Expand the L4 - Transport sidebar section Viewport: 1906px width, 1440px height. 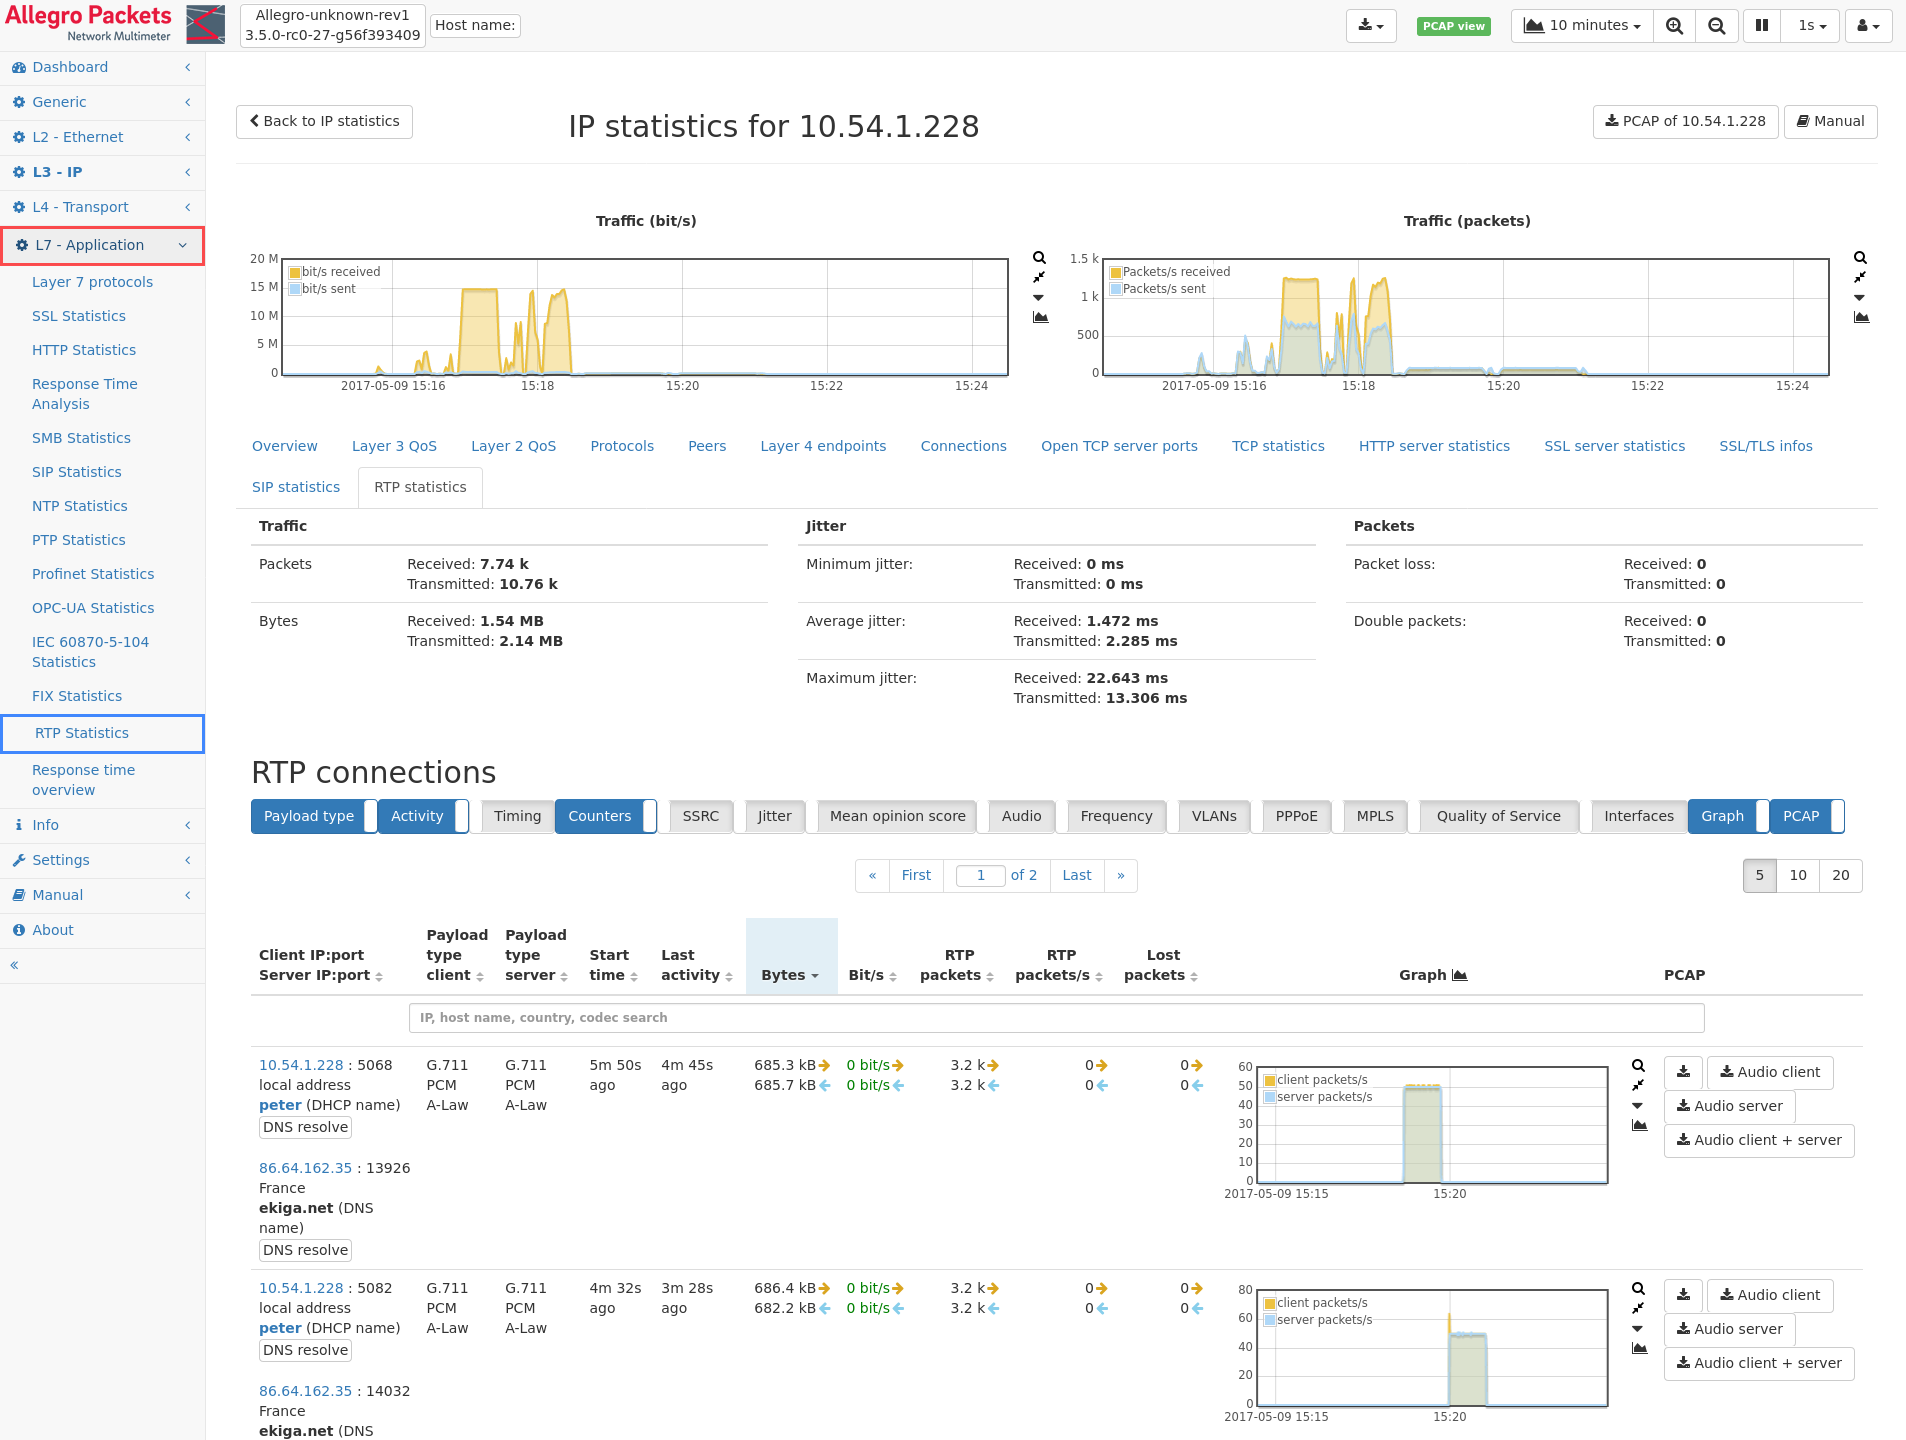click(102, 207)
